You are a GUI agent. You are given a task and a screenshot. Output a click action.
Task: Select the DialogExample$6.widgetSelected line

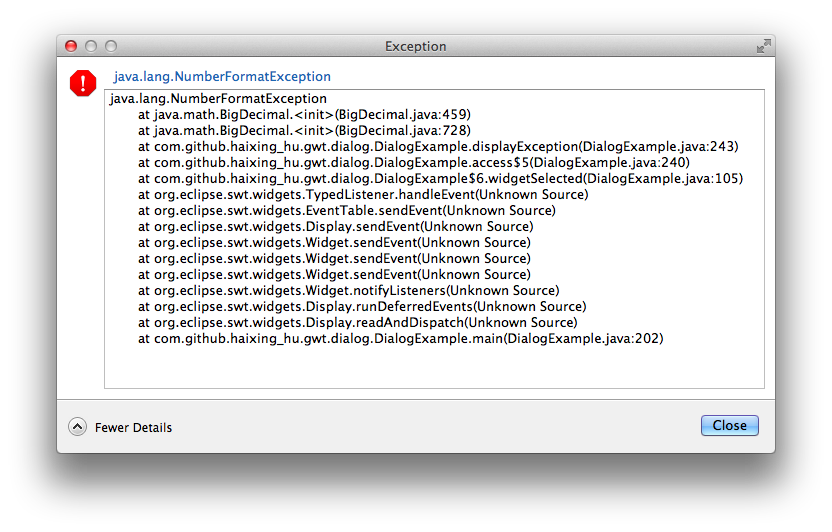440,178
